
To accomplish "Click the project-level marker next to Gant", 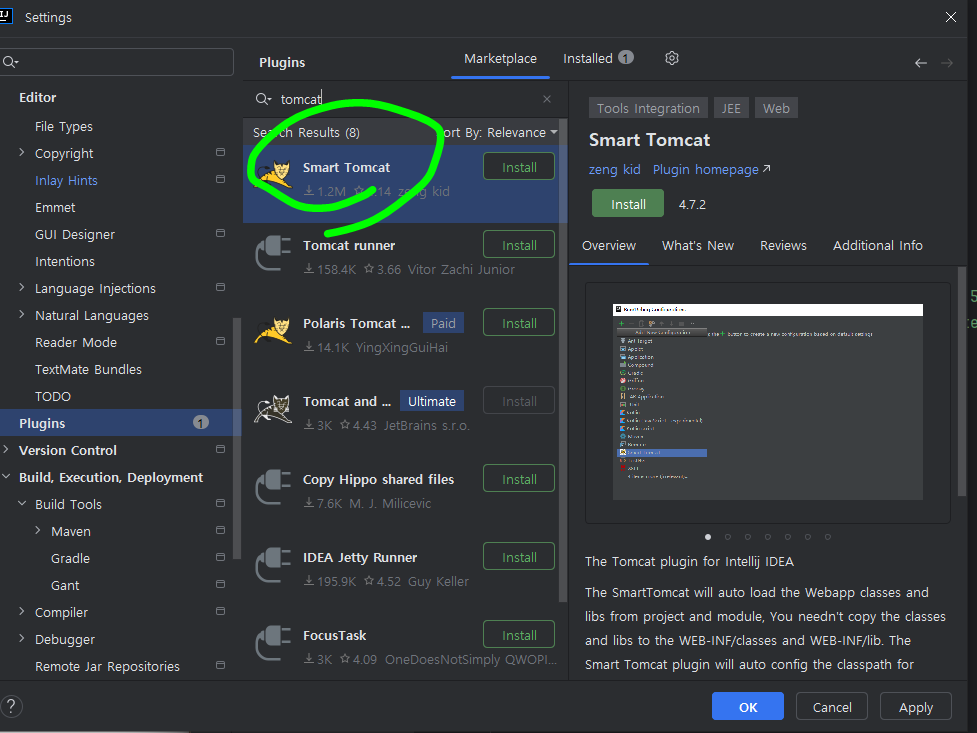I will click(x=220, y=584).
